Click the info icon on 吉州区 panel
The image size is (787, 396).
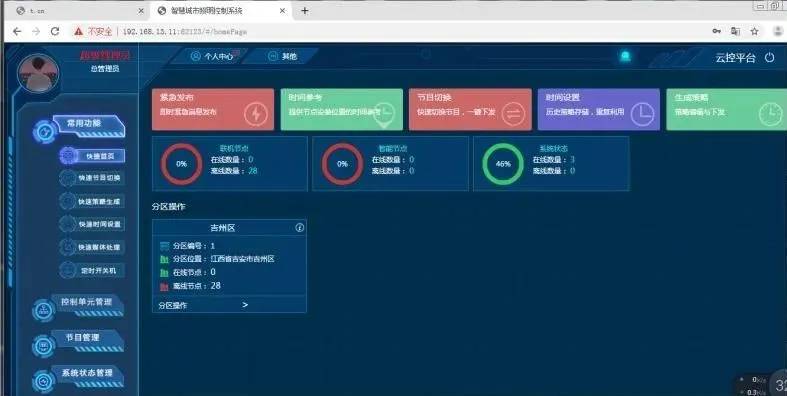[x=300, y=228]
